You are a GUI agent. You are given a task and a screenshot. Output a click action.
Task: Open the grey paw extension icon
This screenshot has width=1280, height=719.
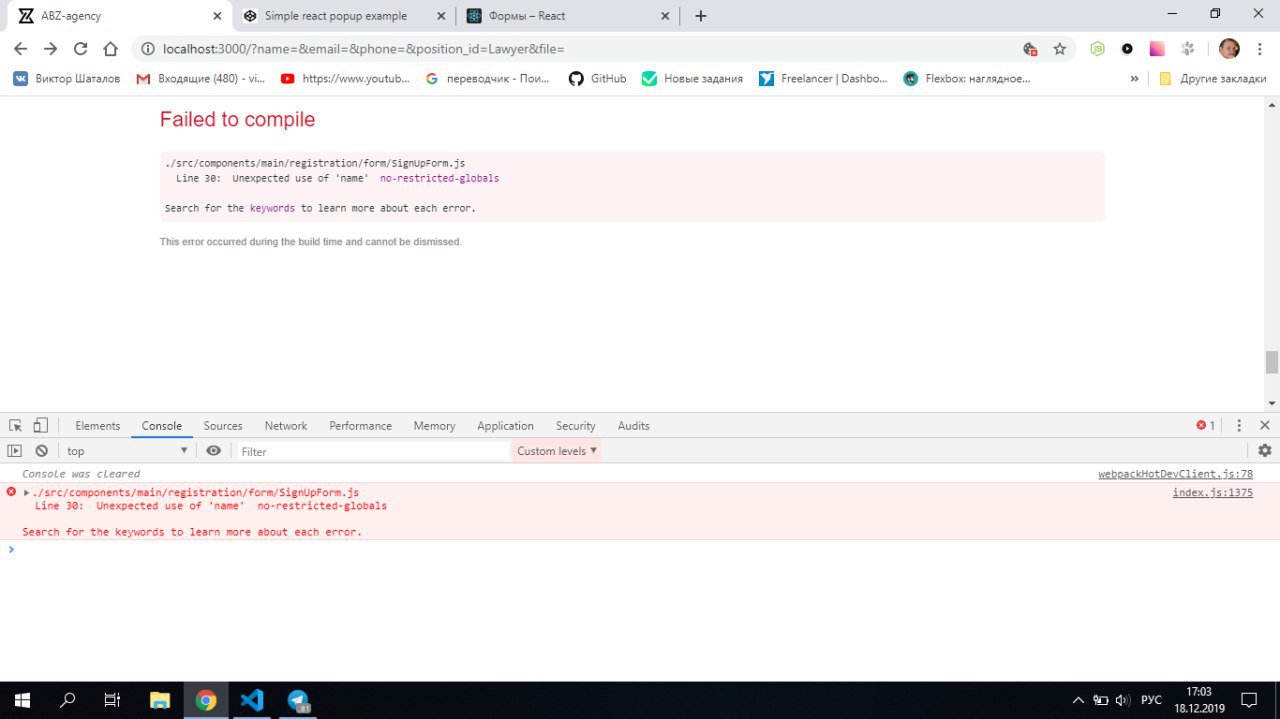pyautogui.click(x=1188, y=48)
